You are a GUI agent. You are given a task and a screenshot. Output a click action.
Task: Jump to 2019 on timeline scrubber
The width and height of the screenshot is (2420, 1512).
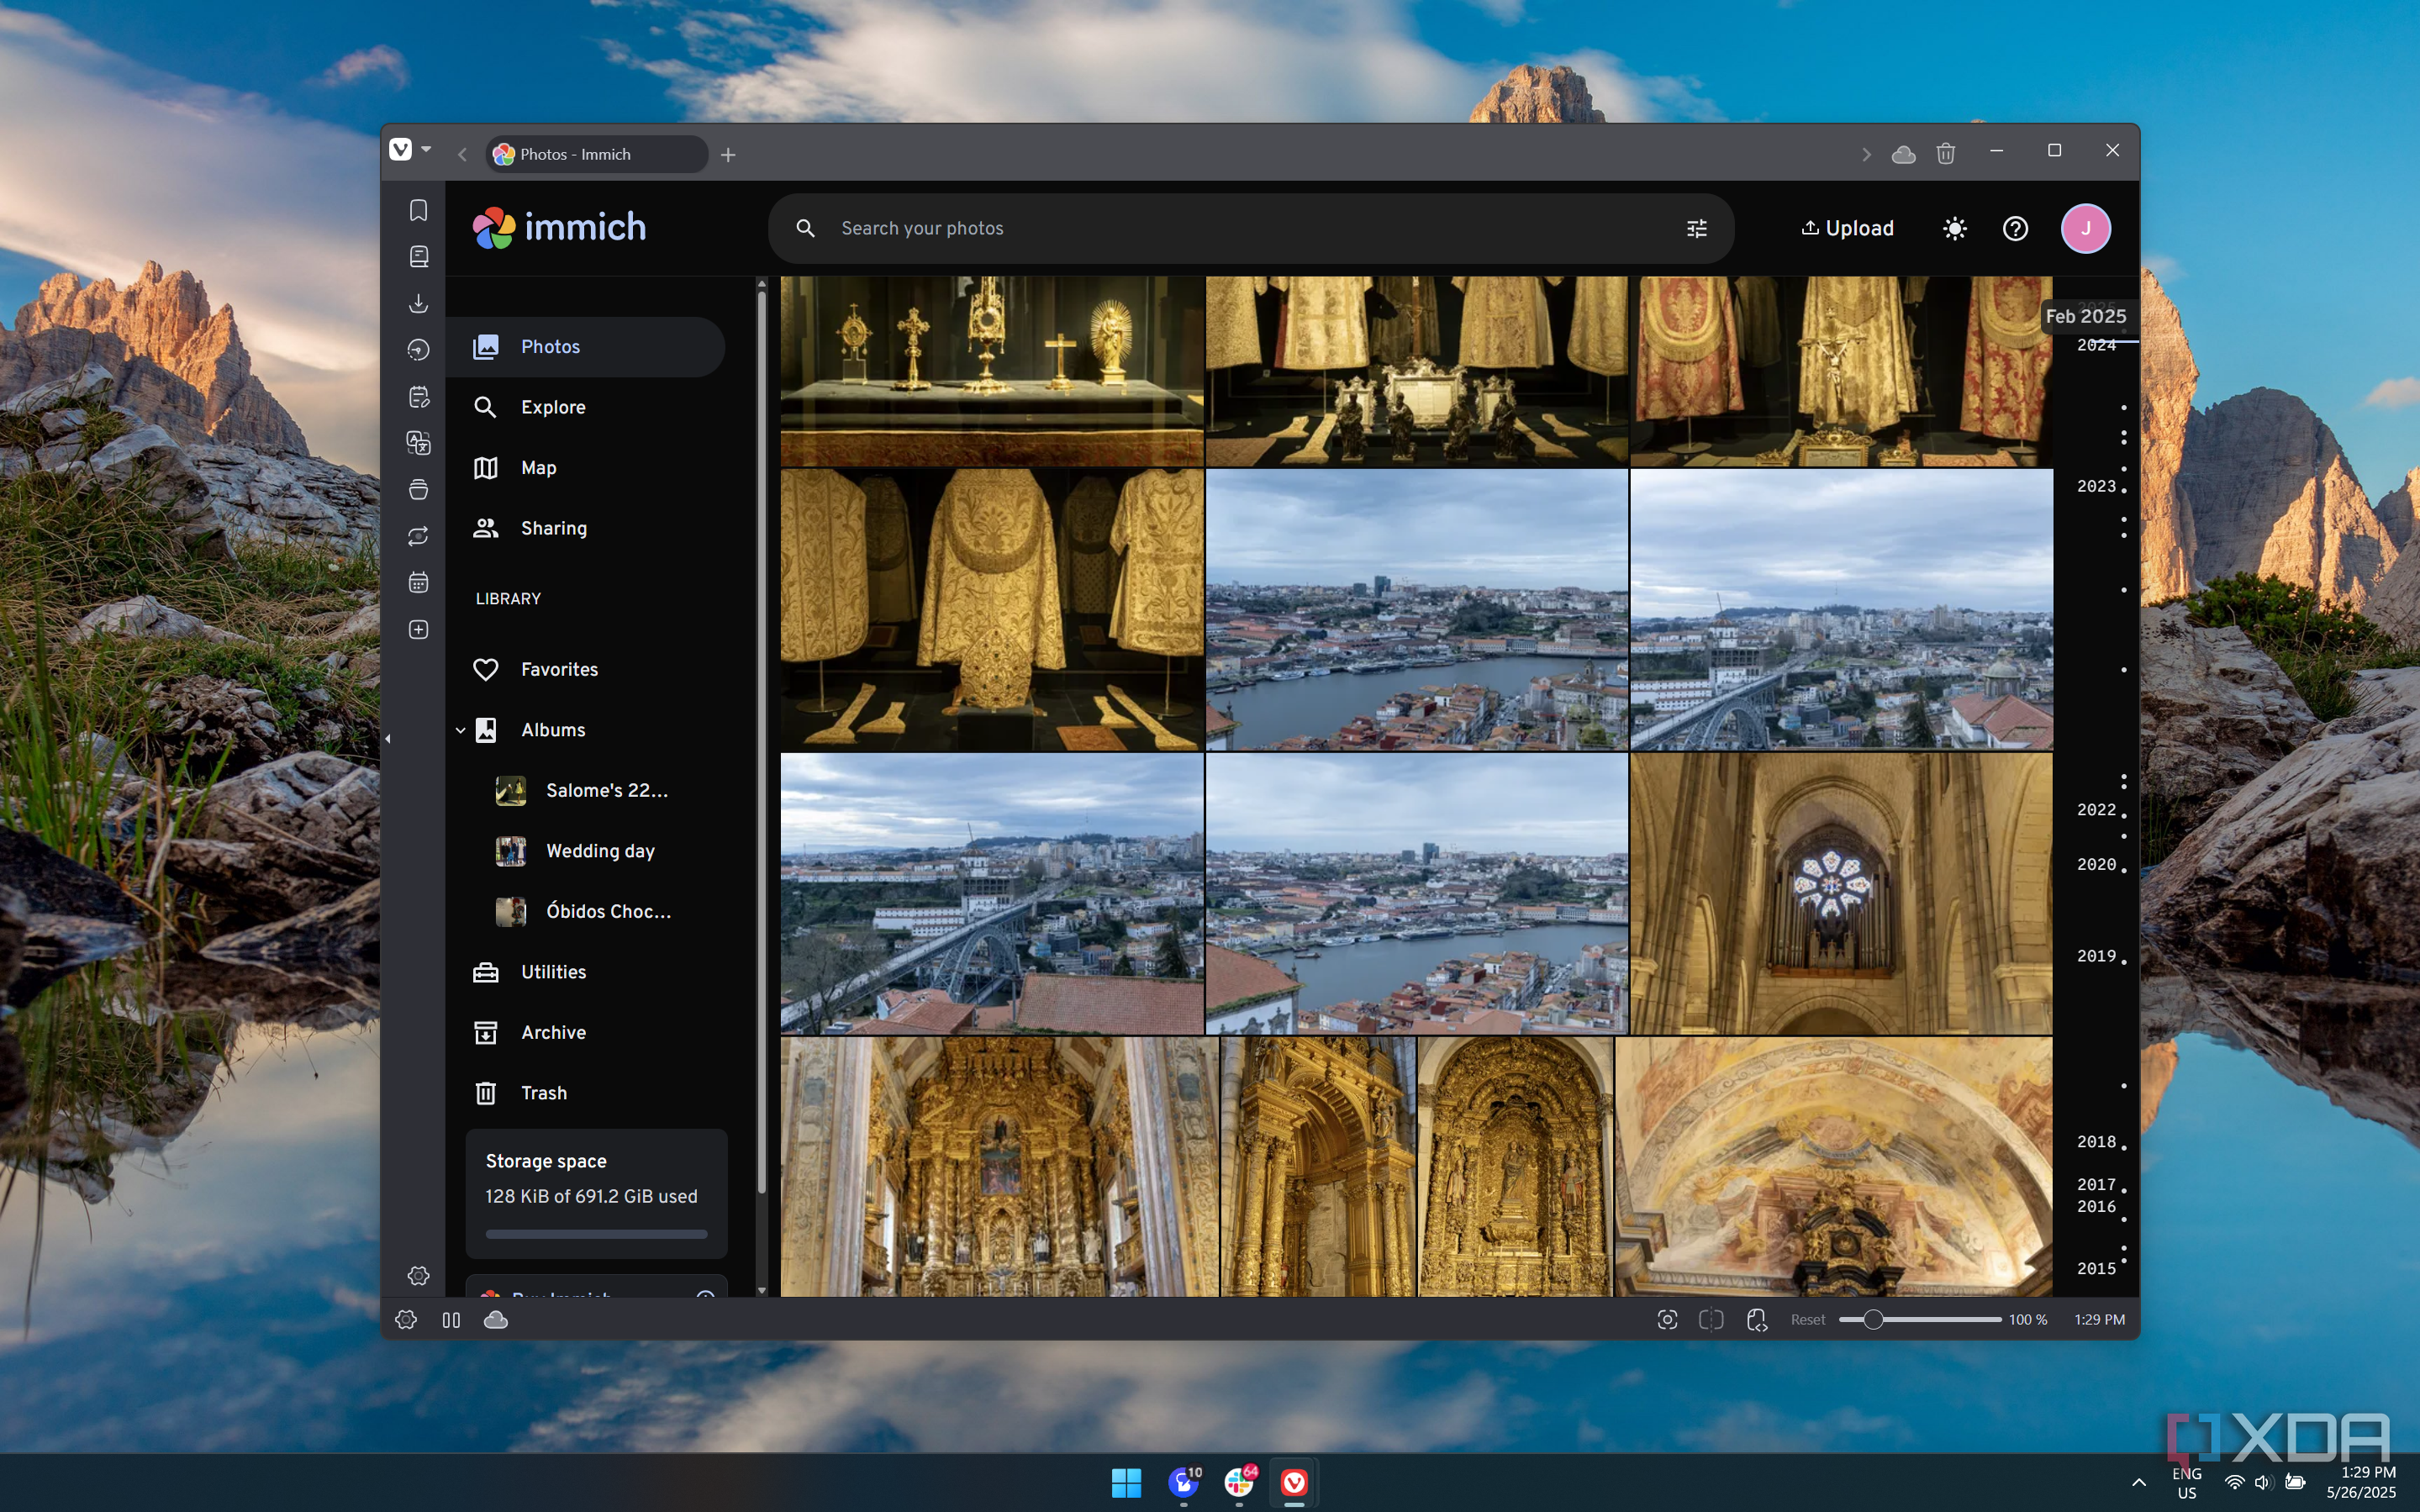2096,956
